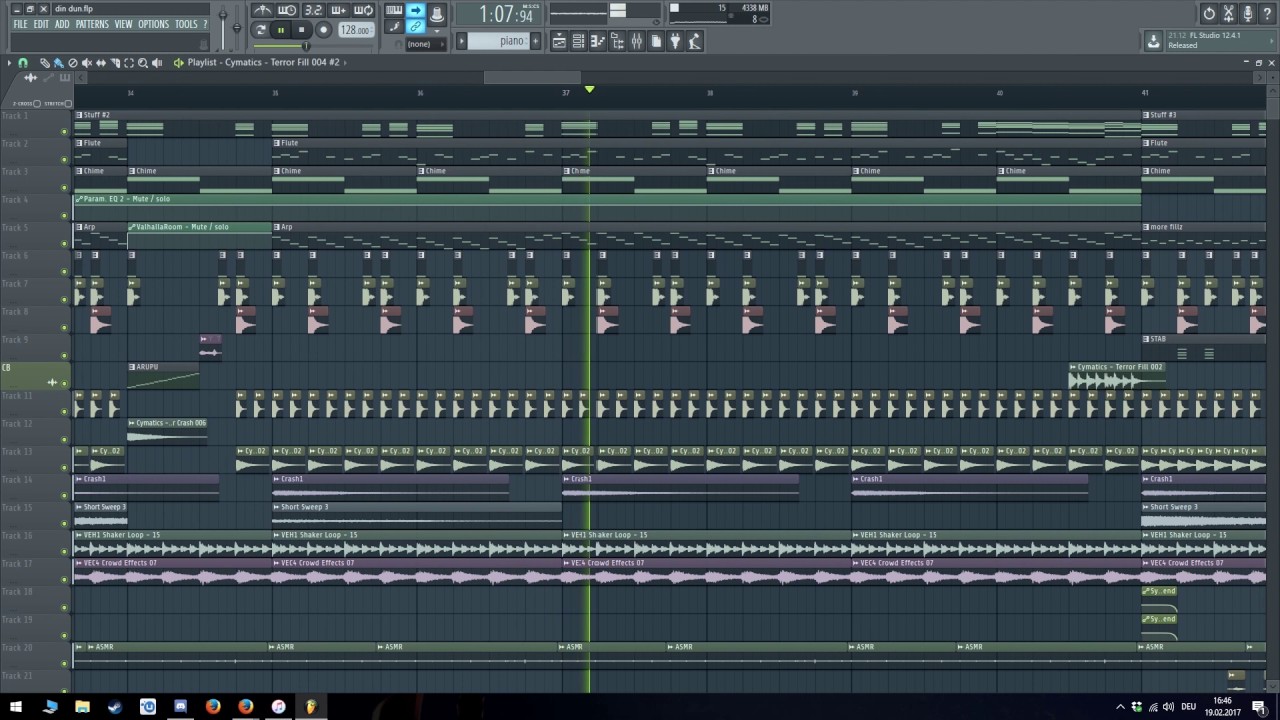Open the tempo tapper icon
Image resolution: width=1280 pixels, height=720 pixels.
pyautogui.click(x=695, y=41)
